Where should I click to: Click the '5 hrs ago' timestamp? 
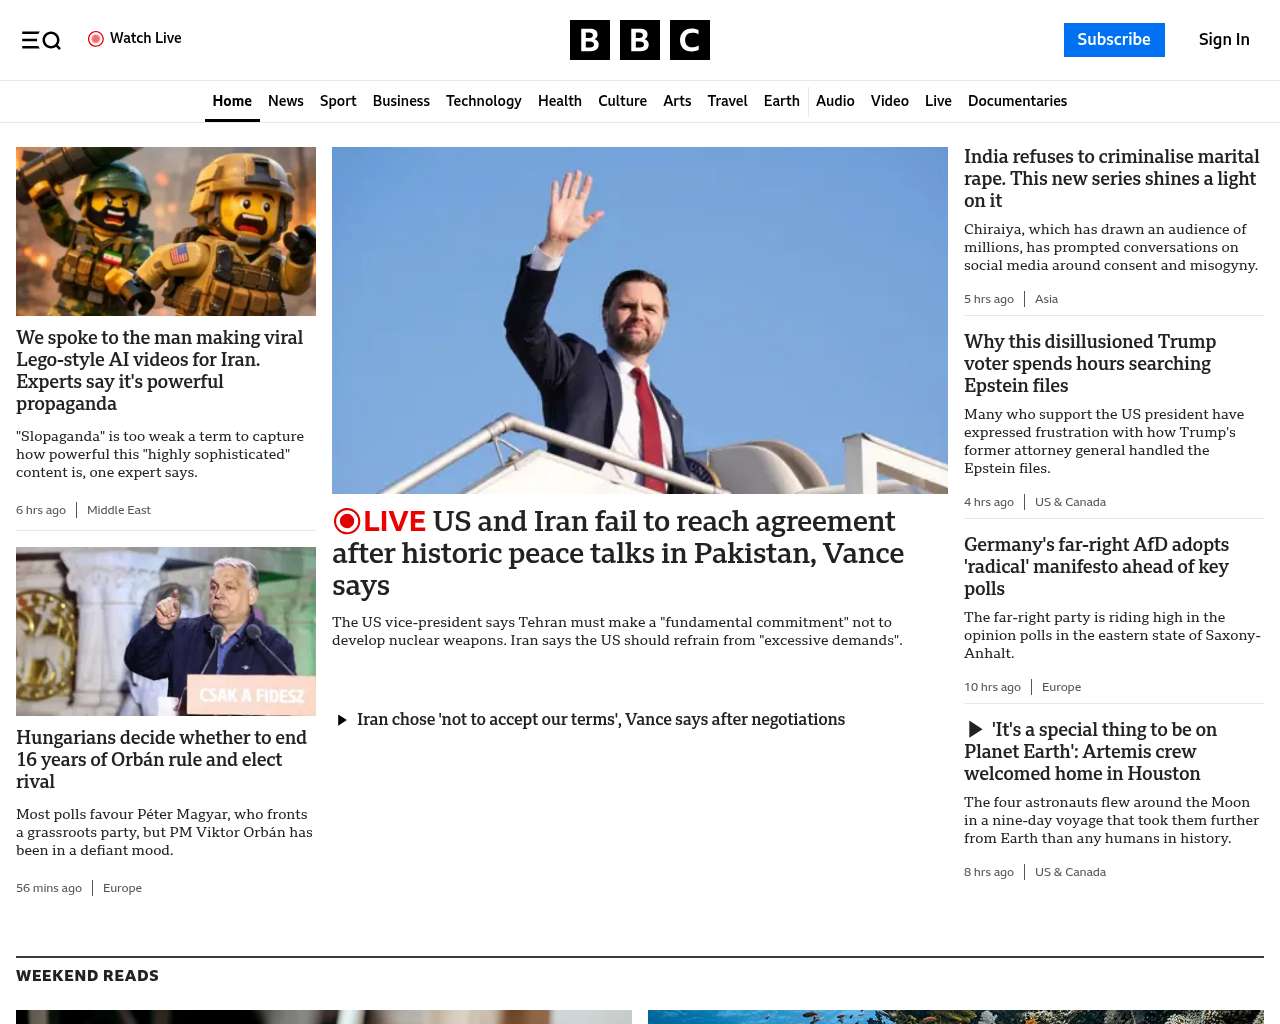[989, 299]
